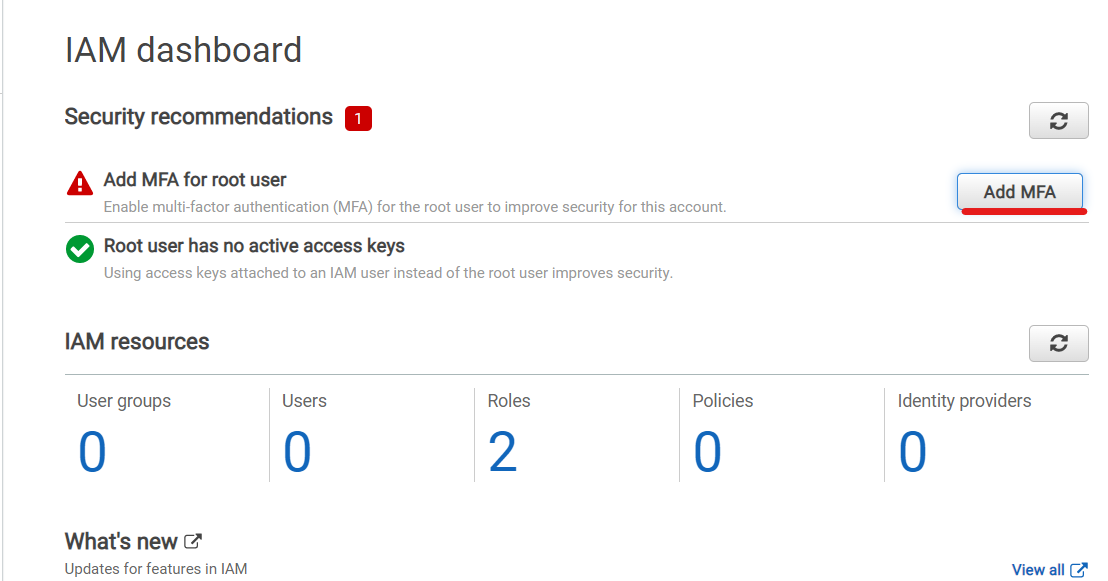Open the What's new external link icon
Viewport: 1108px width, 581px height.
[x=193, y=541]
